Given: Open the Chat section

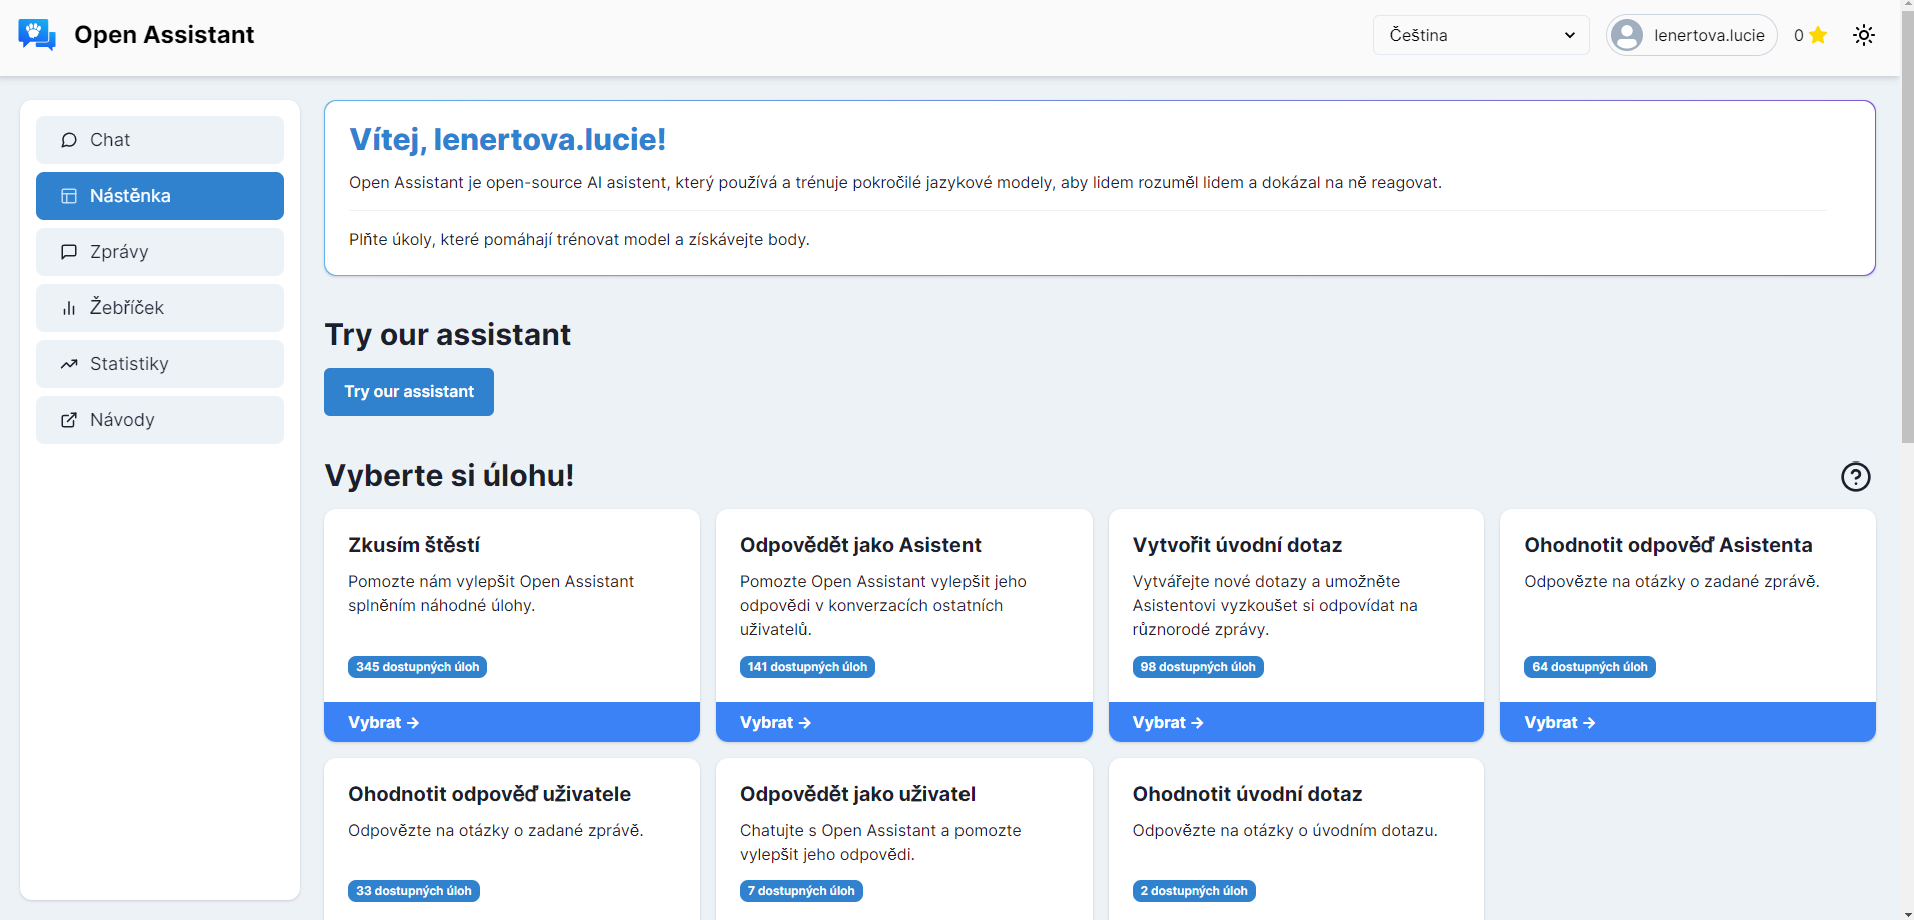Looking at the screenshot, I should coord(160,140).
